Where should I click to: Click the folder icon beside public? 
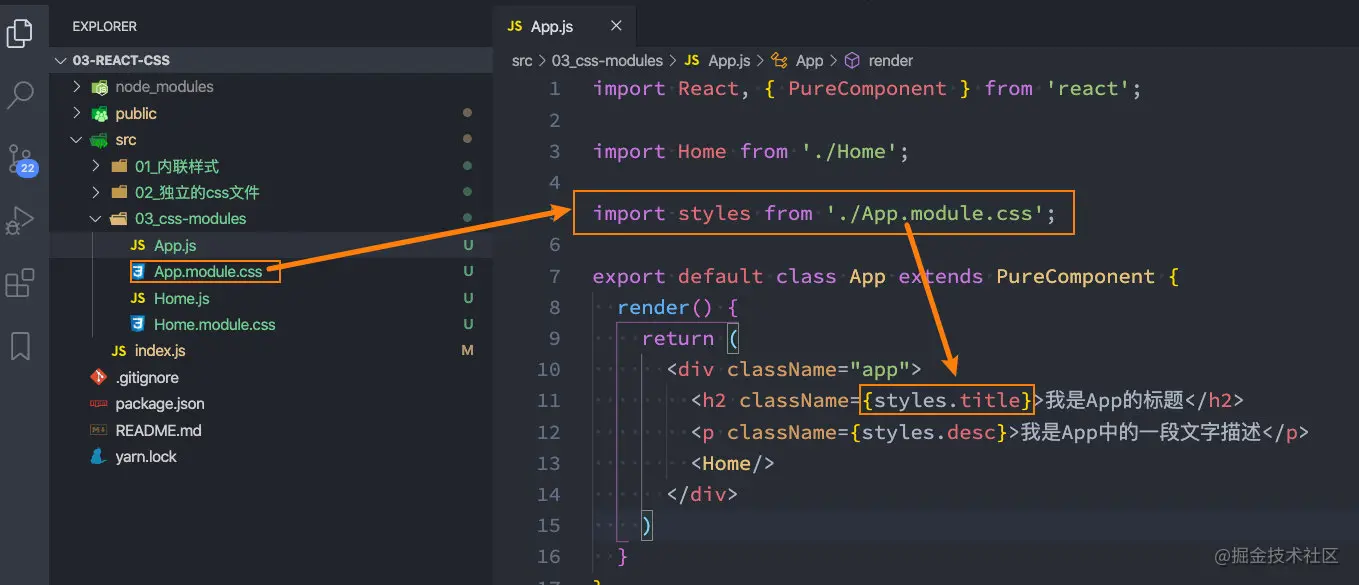click(x=99, y=114)
